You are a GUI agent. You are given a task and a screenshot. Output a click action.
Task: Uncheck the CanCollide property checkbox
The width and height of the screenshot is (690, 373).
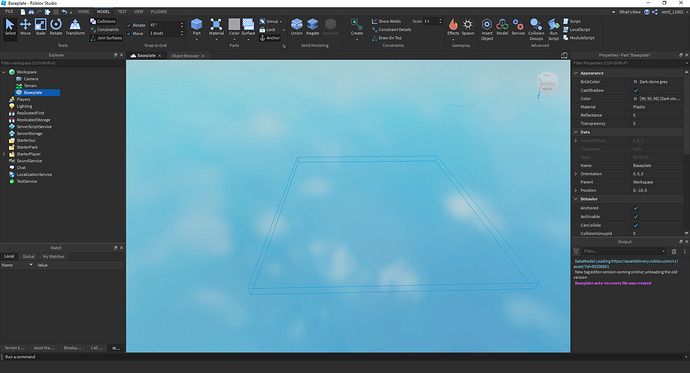(636, 225)
